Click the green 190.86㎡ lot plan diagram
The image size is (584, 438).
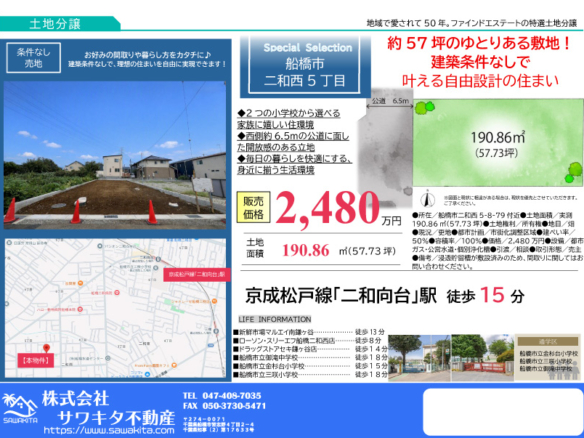click(x=498, y=143)
